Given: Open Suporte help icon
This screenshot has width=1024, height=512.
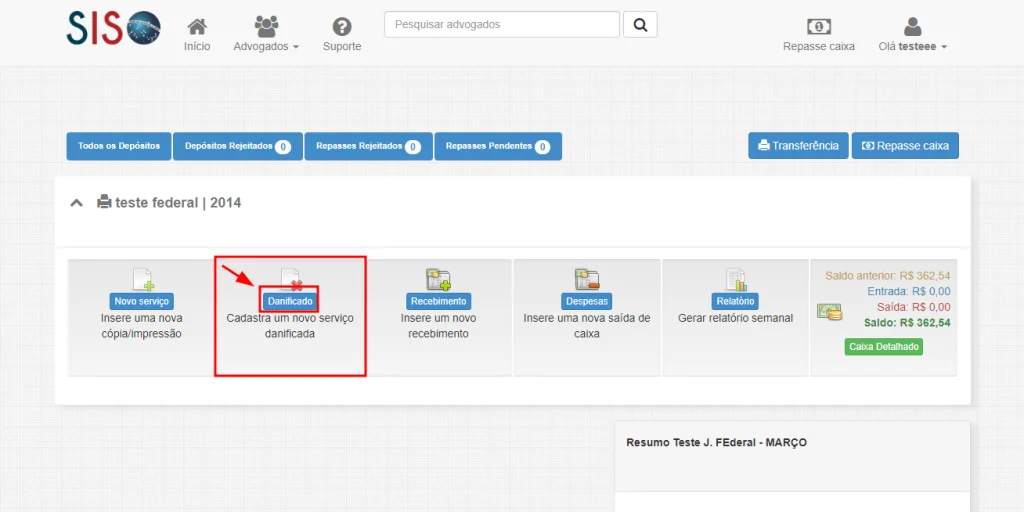Looking at the screenshot, I should point(342,27).
